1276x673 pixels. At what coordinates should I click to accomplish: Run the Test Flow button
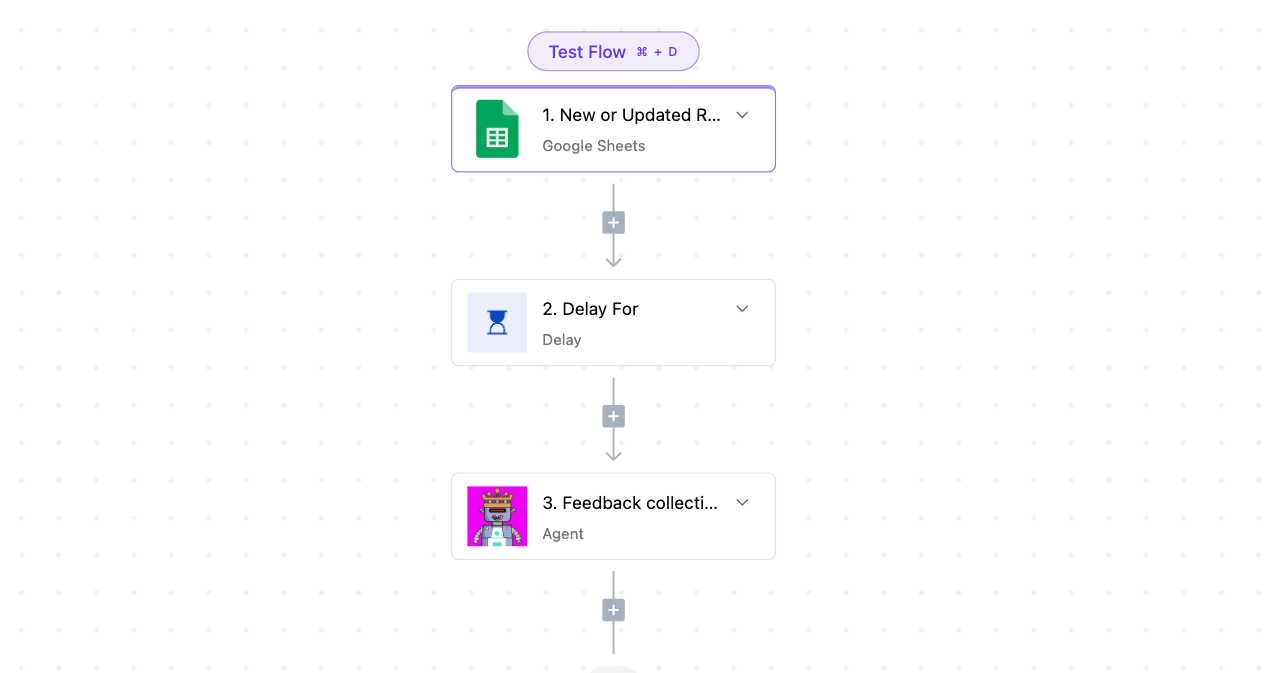coord(613,52)
